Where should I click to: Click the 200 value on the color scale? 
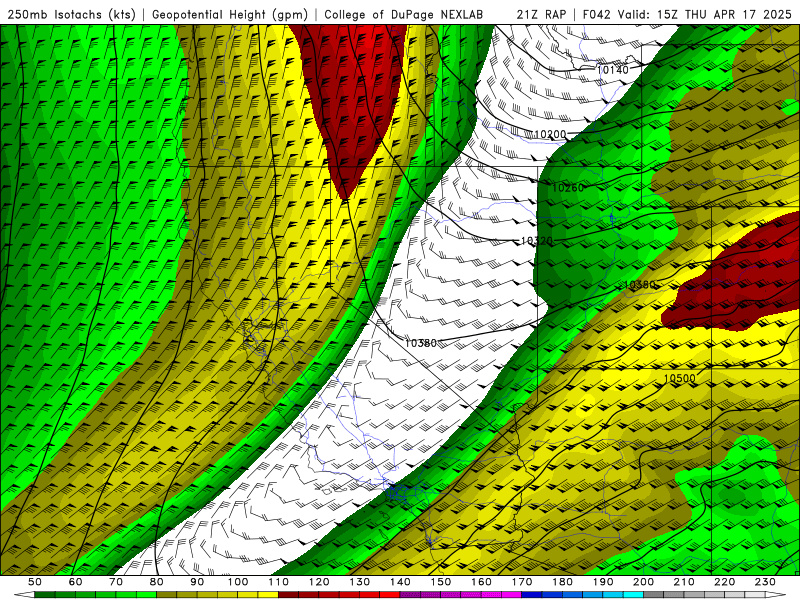pyautogui.click(x=643, y=582)
